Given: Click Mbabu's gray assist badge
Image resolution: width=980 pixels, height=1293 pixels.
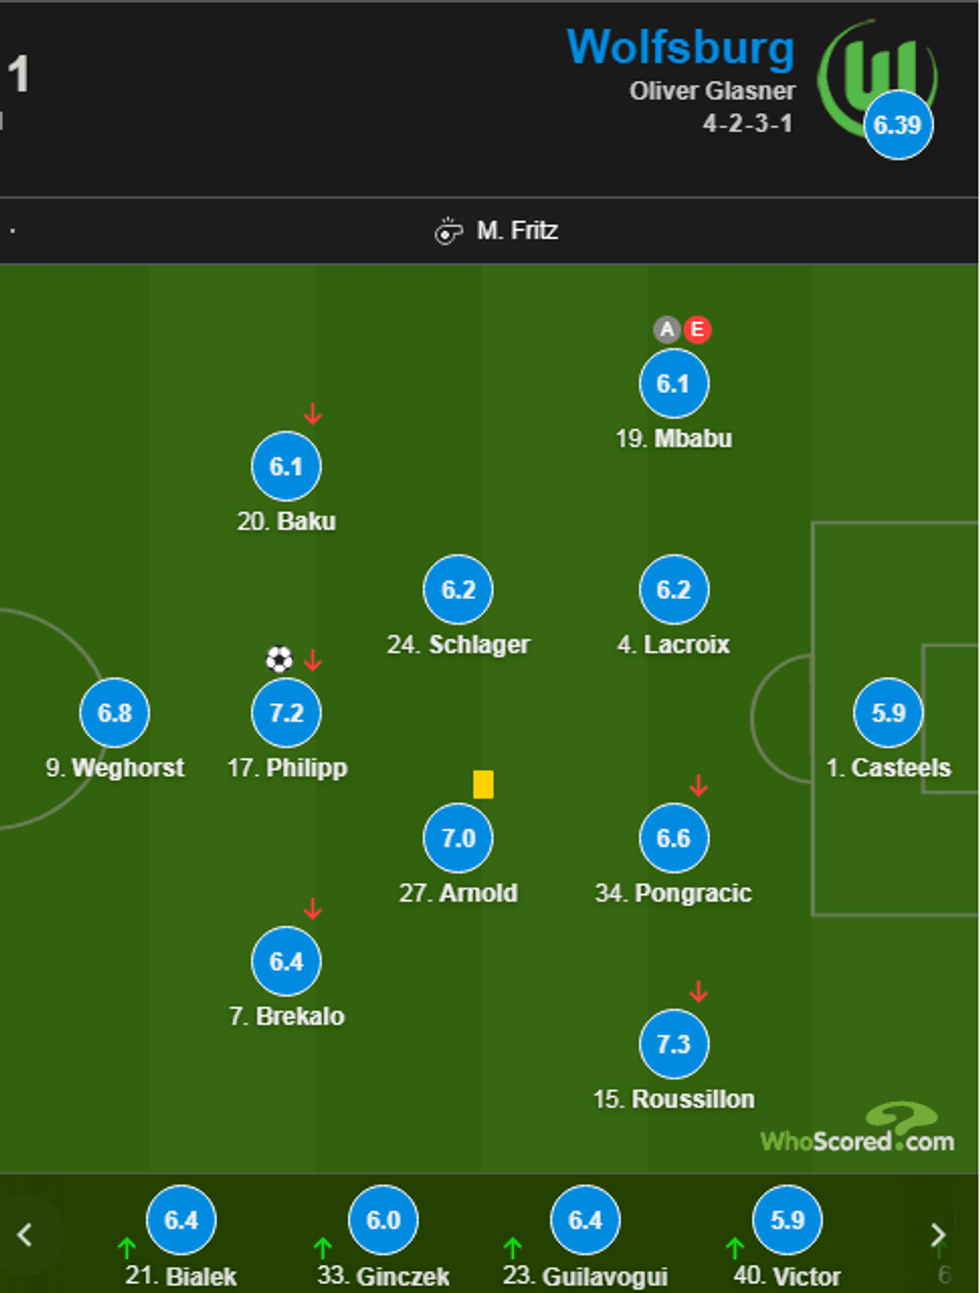Looking at the screenshot, I should tap(667, 329).
